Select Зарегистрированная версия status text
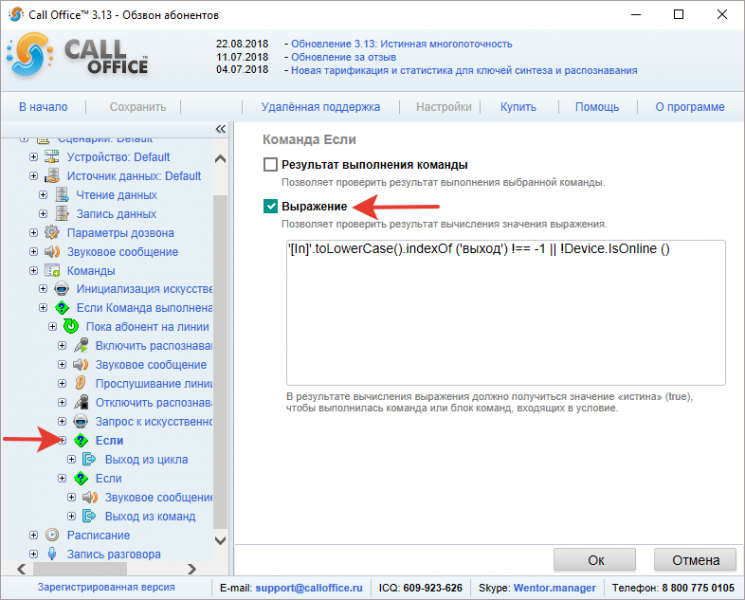 [x=106, y=587]
